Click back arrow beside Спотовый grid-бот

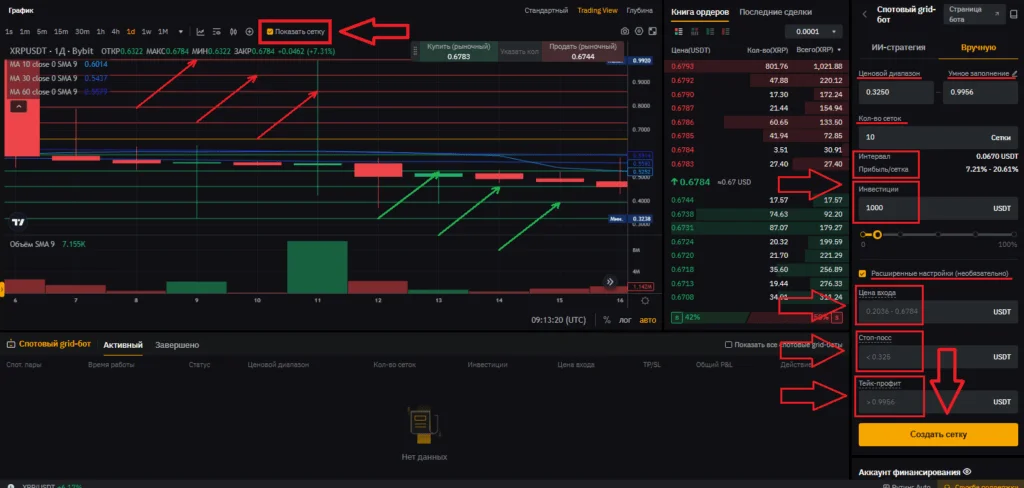point(865,13)
